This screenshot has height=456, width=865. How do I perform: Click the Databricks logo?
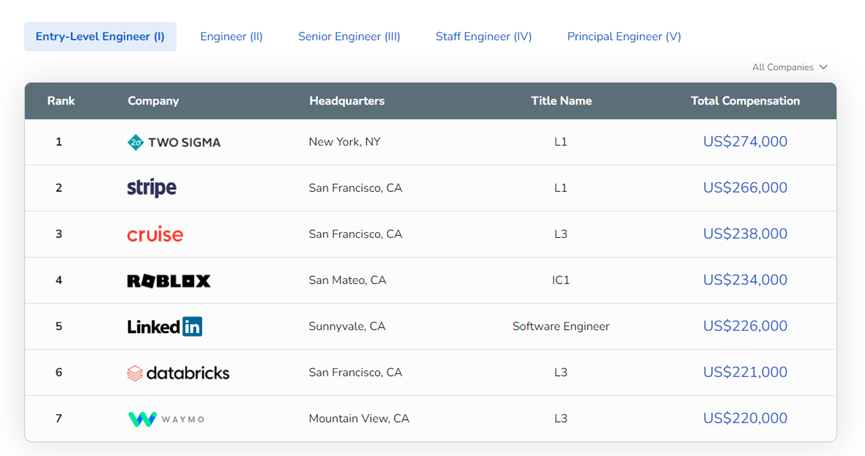point(178,373)
